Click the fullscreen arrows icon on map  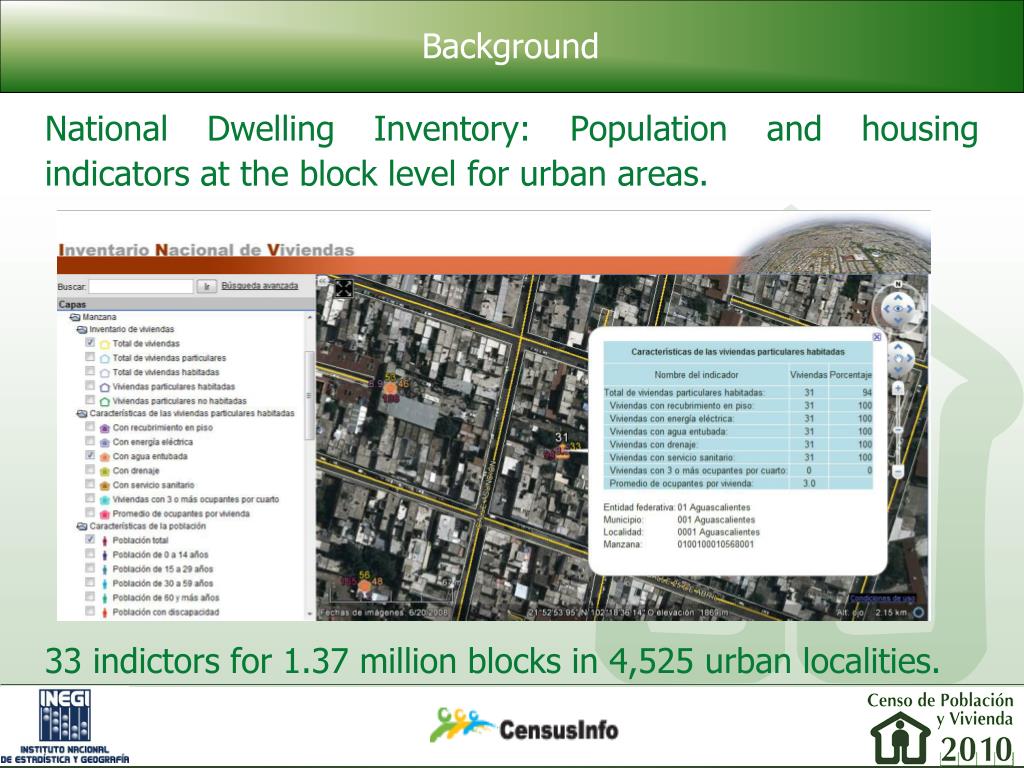click(x=344, y=289)
